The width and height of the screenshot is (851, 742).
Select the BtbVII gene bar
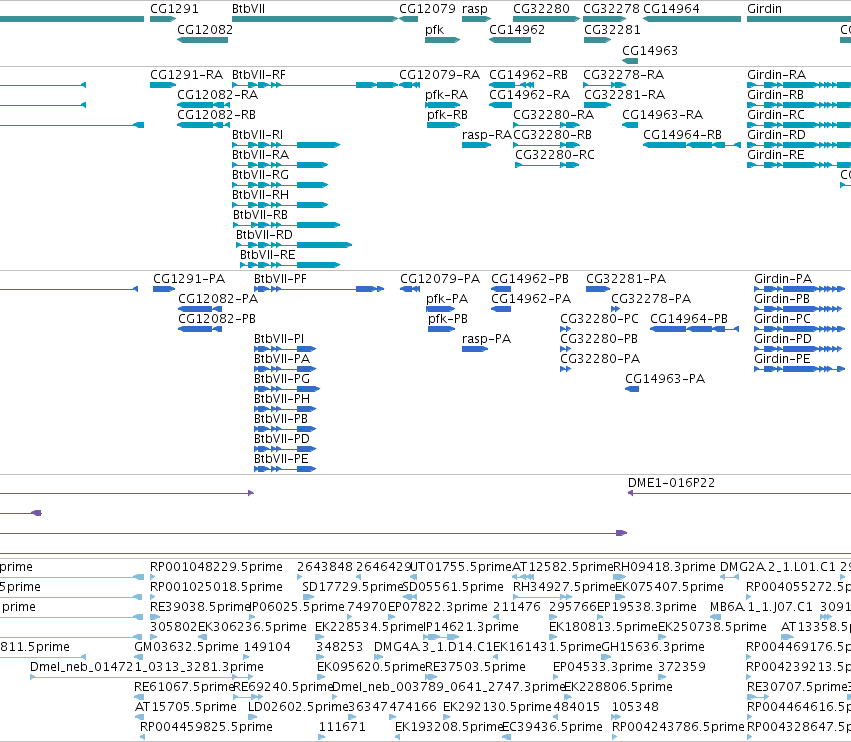click(x=315, y=19)
